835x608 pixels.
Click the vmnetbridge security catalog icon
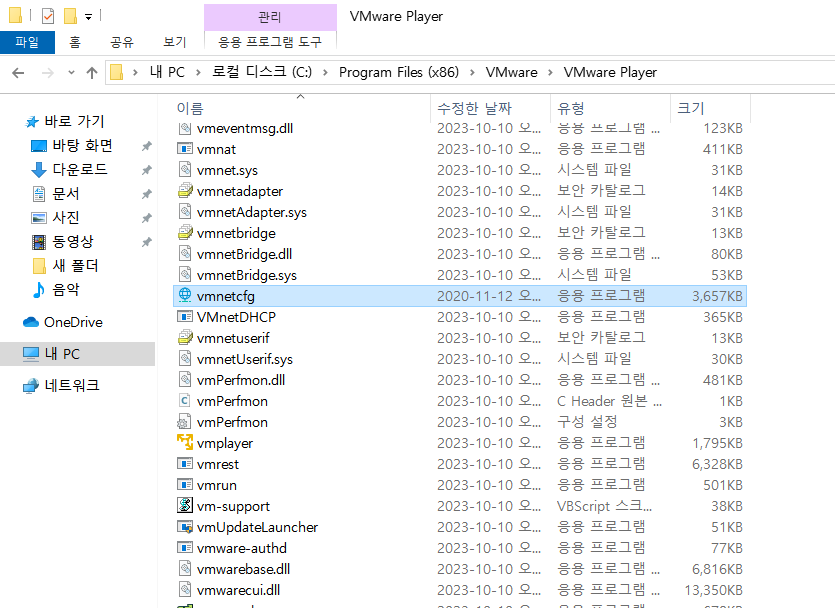tap(185, 232)
